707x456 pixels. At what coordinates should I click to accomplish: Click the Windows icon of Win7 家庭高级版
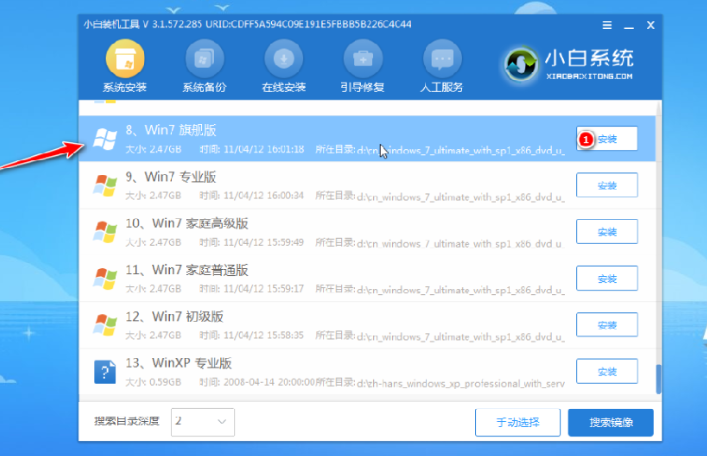pos(105,232)
